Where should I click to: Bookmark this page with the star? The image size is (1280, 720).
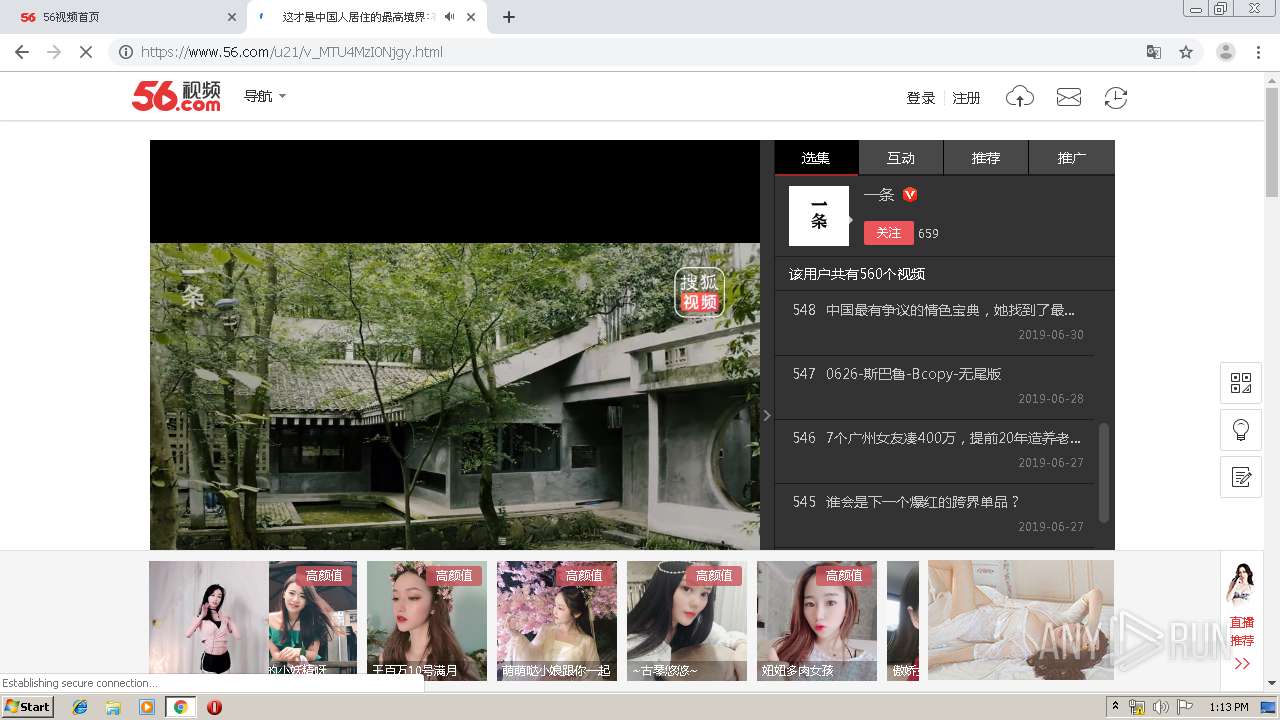pos(1186,52)
